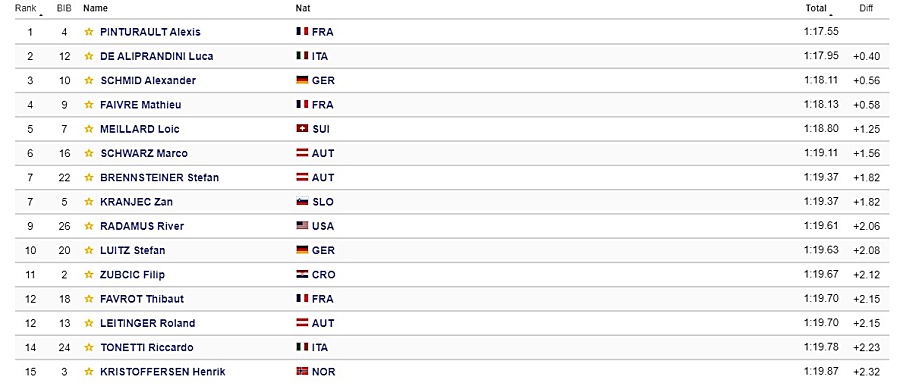This screenshot has height=383, width=900.
Task: Click the USA flag in RADAMUS row
Action: click(302, 226)
